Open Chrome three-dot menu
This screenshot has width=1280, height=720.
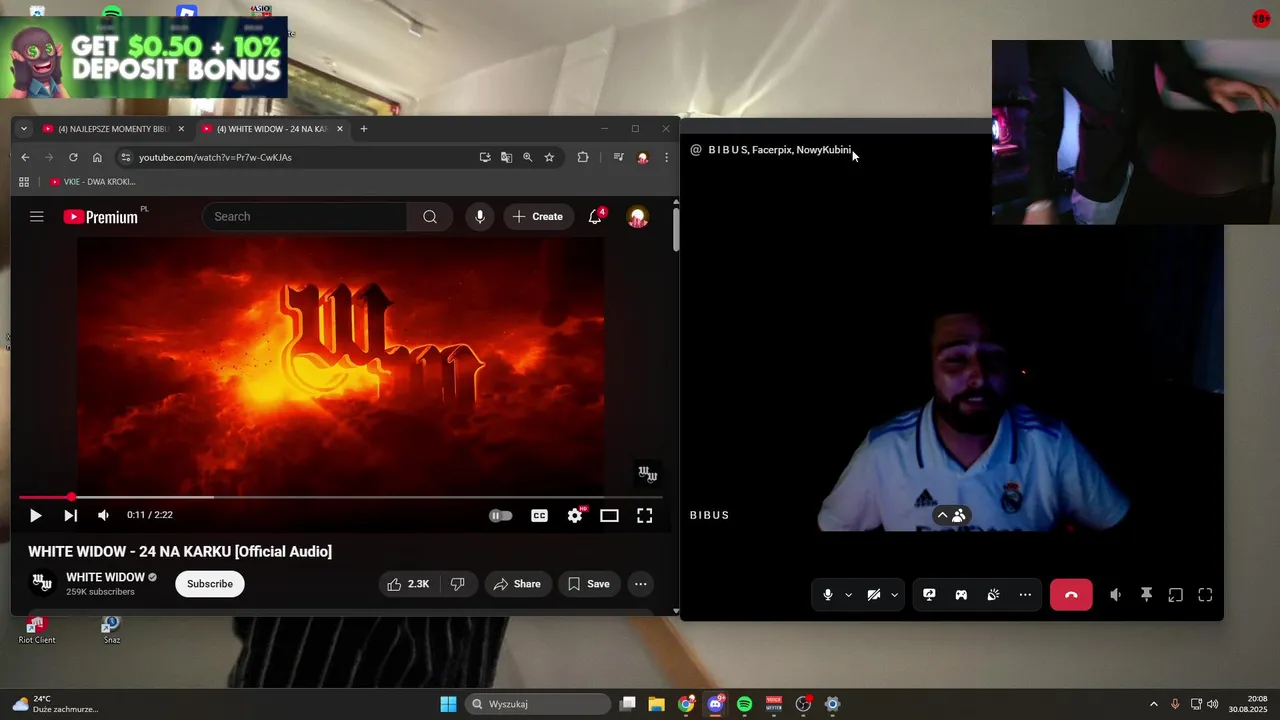click(666, 157)
